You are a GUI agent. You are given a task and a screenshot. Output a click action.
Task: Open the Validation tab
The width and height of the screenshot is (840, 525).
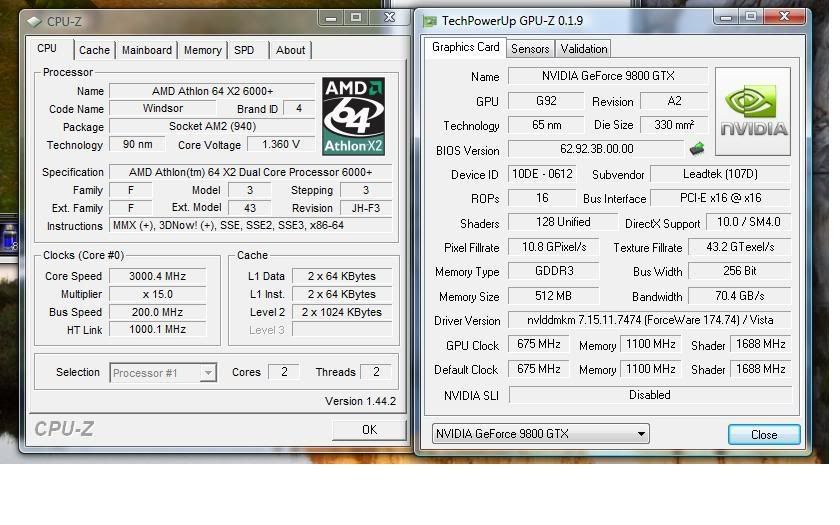point(583,49)
